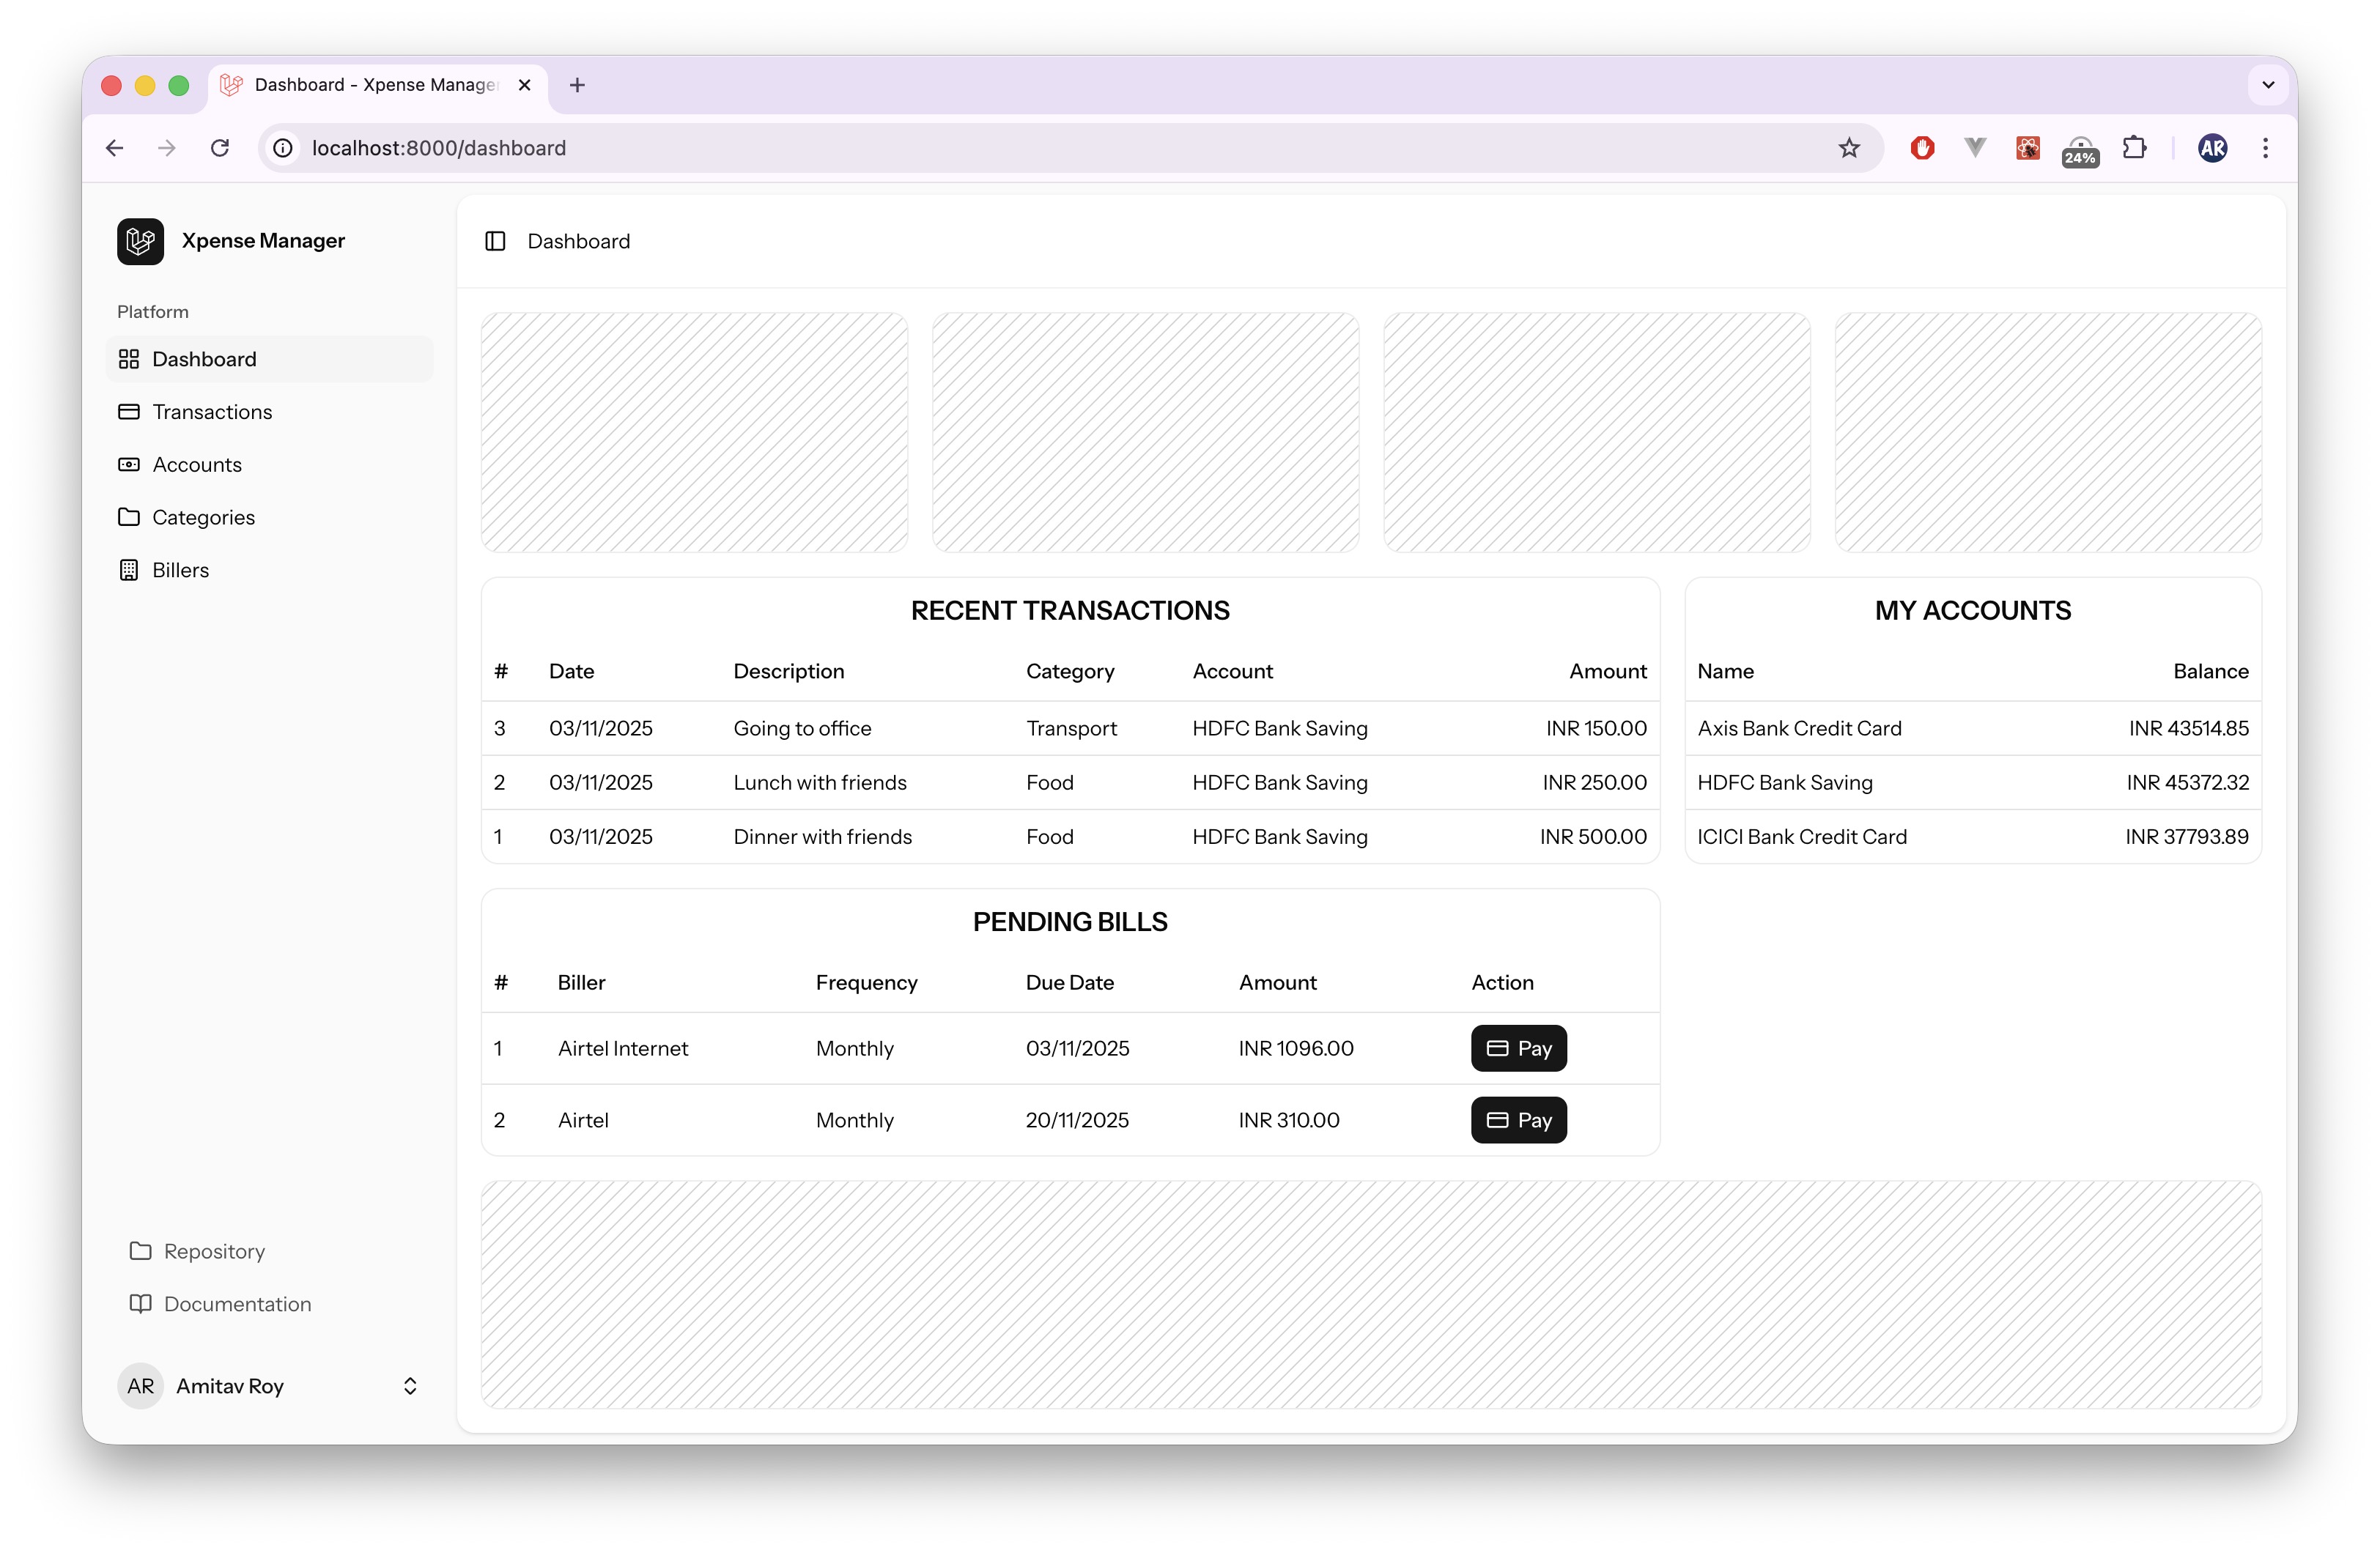
Task: Open the Repository link
Action: click(213, 1252)
